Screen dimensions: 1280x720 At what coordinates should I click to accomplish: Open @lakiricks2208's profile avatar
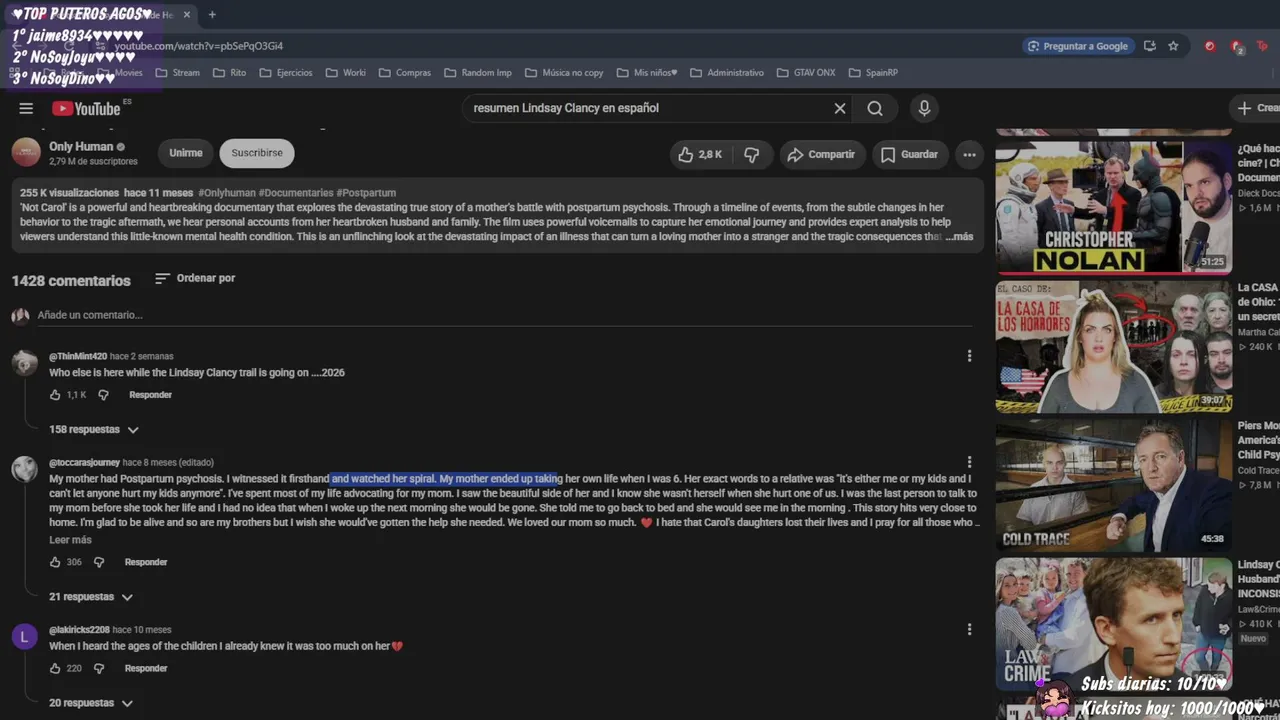pyautogui.click(x=24, y=637)
